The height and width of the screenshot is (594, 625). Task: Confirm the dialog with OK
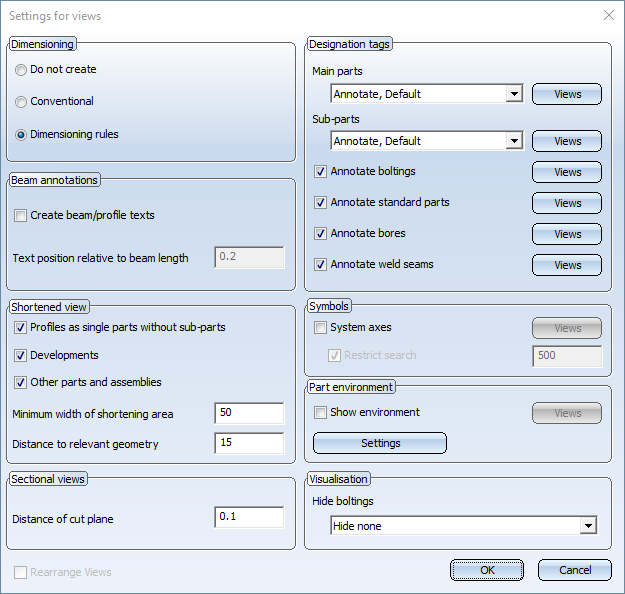487,570
